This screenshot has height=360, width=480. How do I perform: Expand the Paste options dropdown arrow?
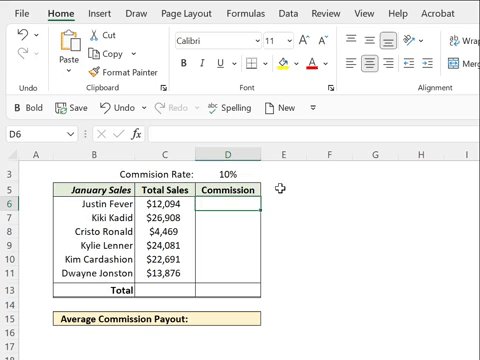click(x=69, y=71)
